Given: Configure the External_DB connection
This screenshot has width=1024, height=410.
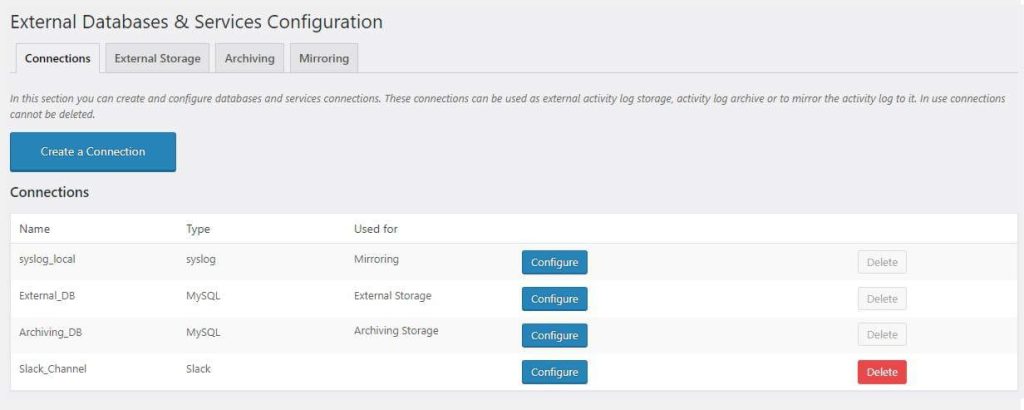Looking at the screenshot, I should coord(554,299).
